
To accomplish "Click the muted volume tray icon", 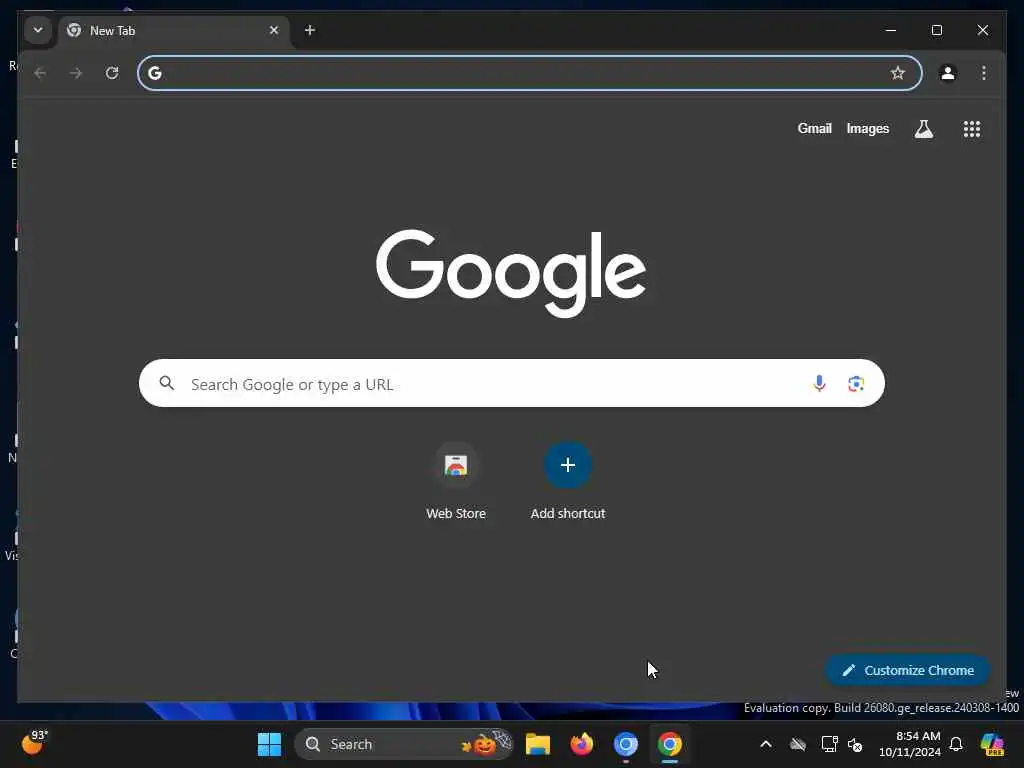I will pyautogui.click(x=855, y=744).
